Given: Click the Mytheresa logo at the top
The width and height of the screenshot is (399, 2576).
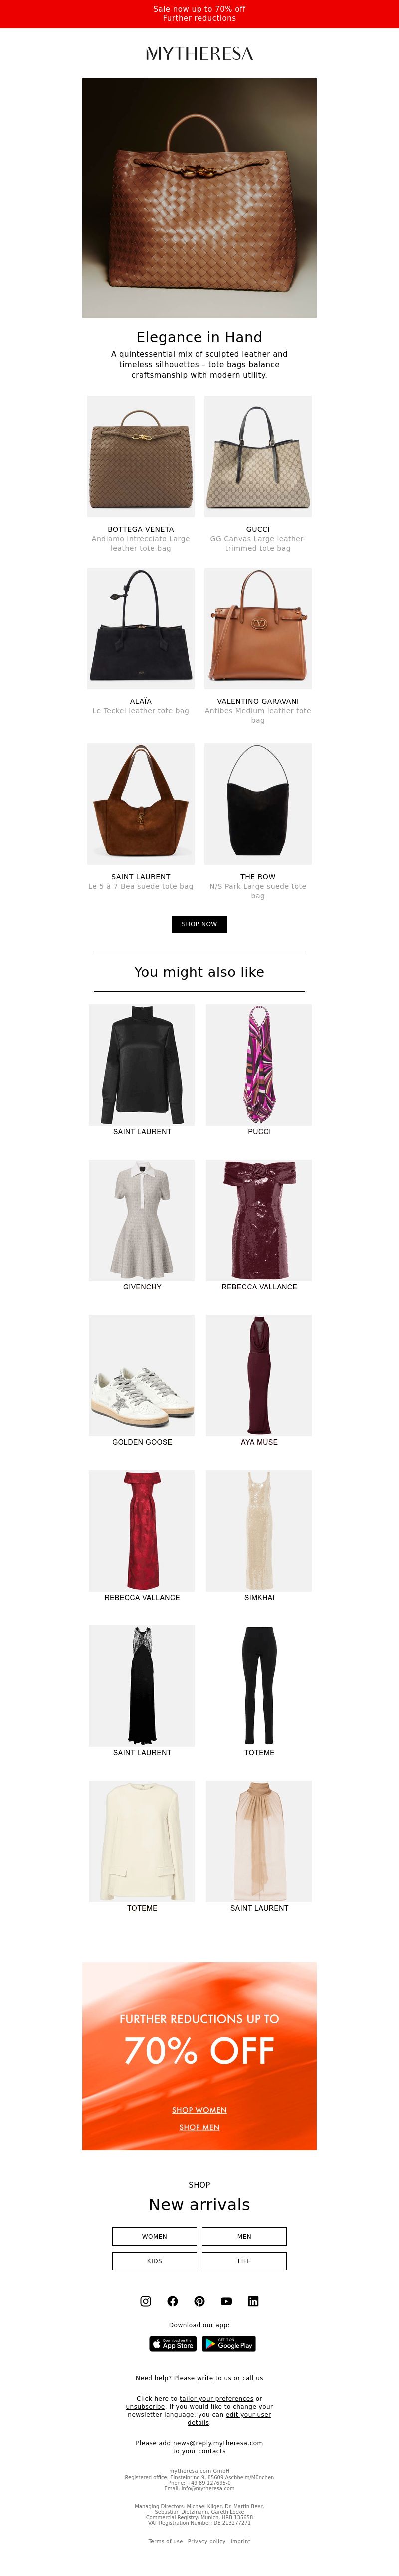Looking at the screenshot, I should point(199,53).
